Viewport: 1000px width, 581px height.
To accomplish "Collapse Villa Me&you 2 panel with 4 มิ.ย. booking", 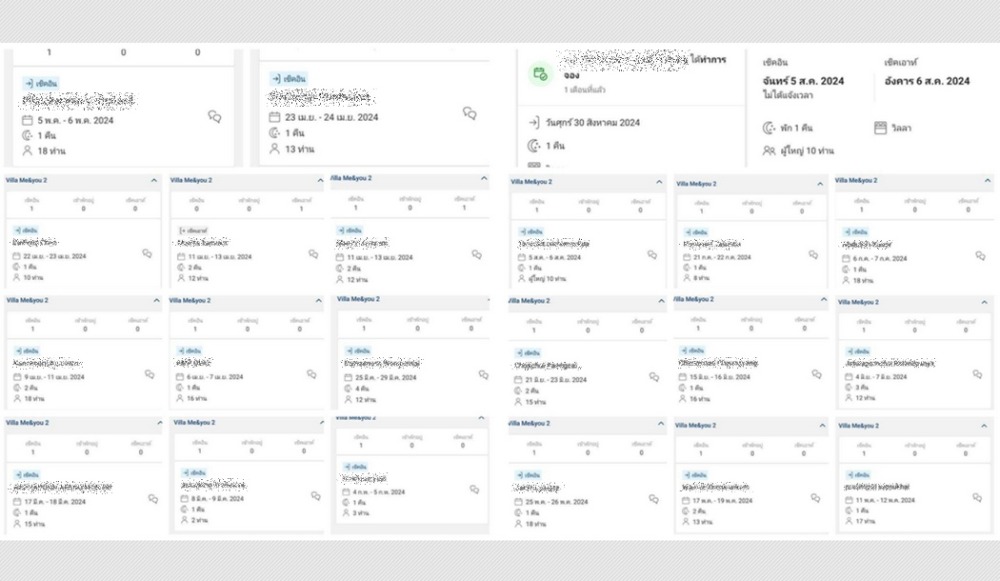I will tap(984, 302).
